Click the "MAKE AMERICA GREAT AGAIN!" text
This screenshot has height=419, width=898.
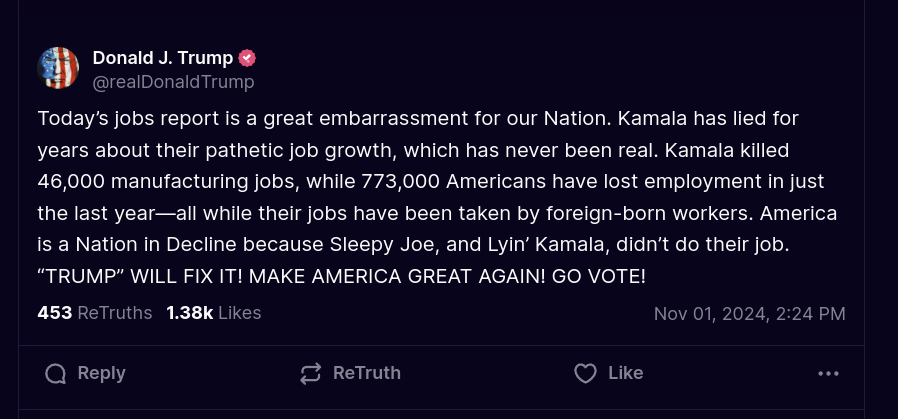[397, 276]
